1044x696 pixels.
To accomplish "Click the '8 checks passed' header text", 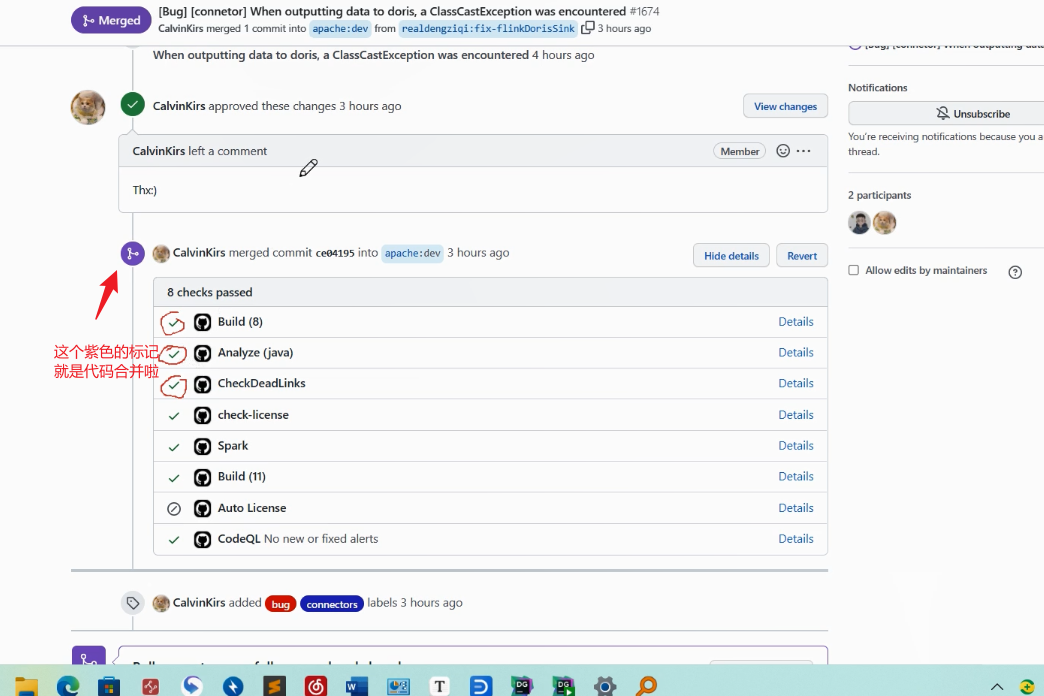I will coord(210,292).
